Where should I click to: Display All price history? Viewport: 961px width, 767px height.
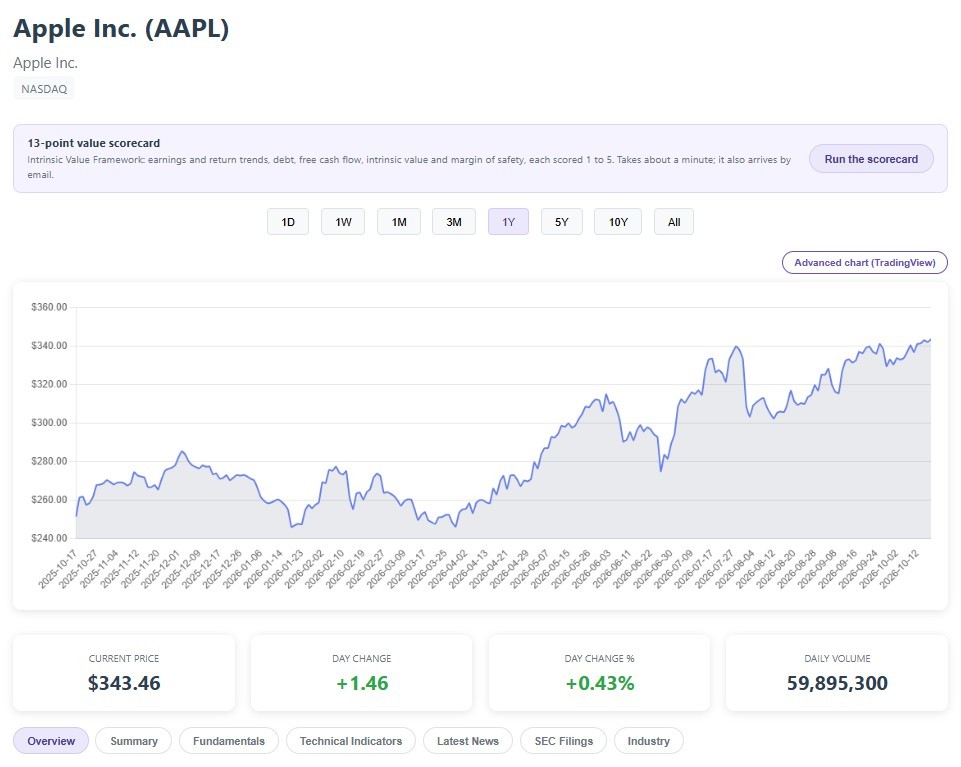(x=674, y=222)
